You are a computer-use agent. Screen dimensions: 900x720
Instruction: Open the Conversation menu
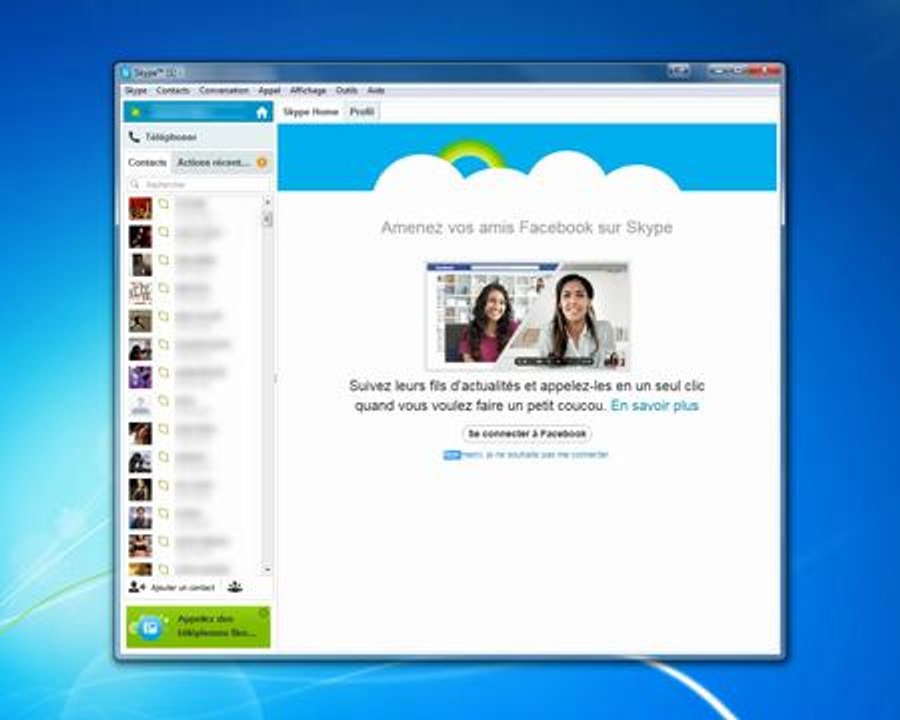[224, 91]
